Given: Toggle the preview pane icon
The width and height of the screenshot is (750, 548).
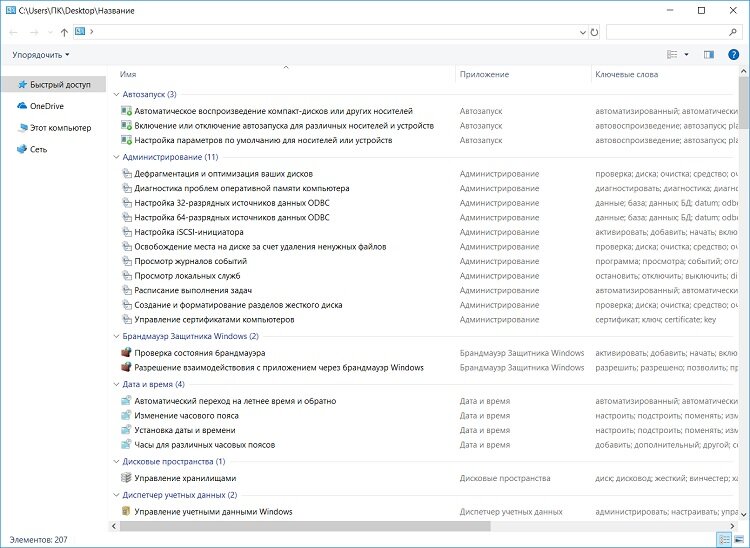Looking at the screenshot, I should 709,55.
